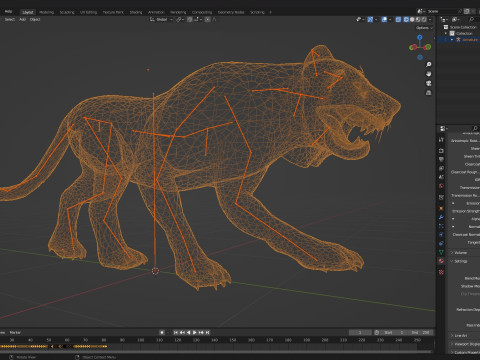Screen dimensions: 480x360
Task: Open viewport overlays options arrow
Action: [390, 19]
